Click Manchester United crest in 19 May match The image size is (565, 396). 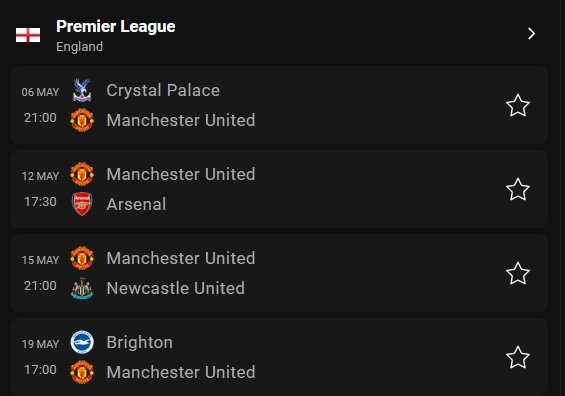[x=82, y=372]
